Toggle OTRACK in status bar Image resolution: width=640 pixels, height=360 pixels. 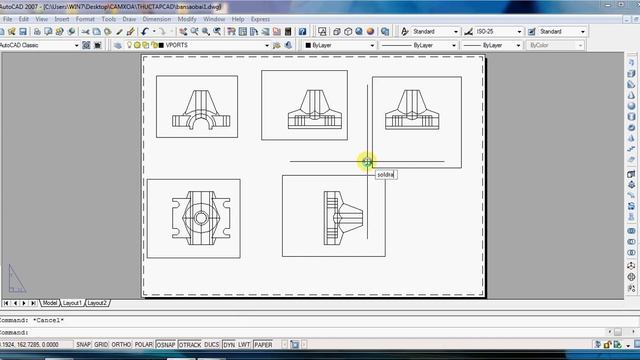click(x=190, y=345)
